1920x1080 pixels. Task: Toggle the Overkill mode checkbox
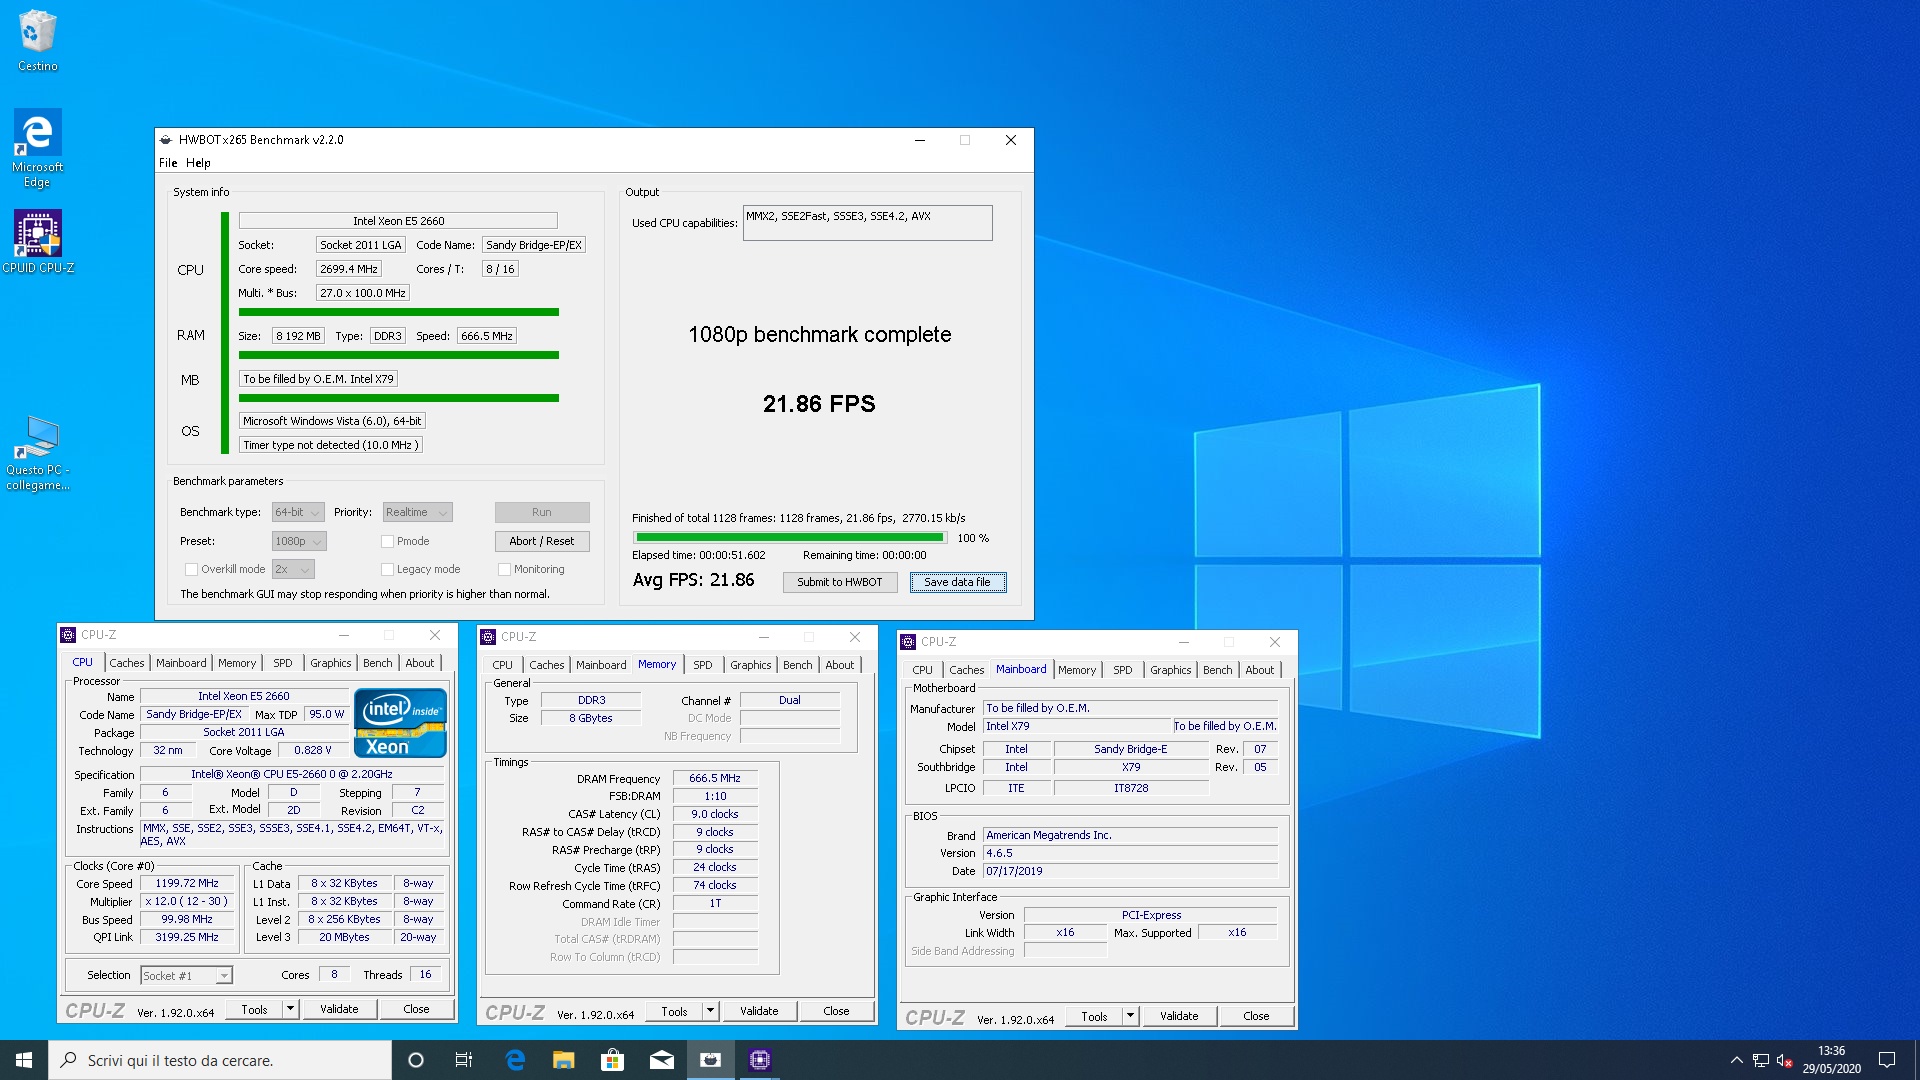[191, 569]
